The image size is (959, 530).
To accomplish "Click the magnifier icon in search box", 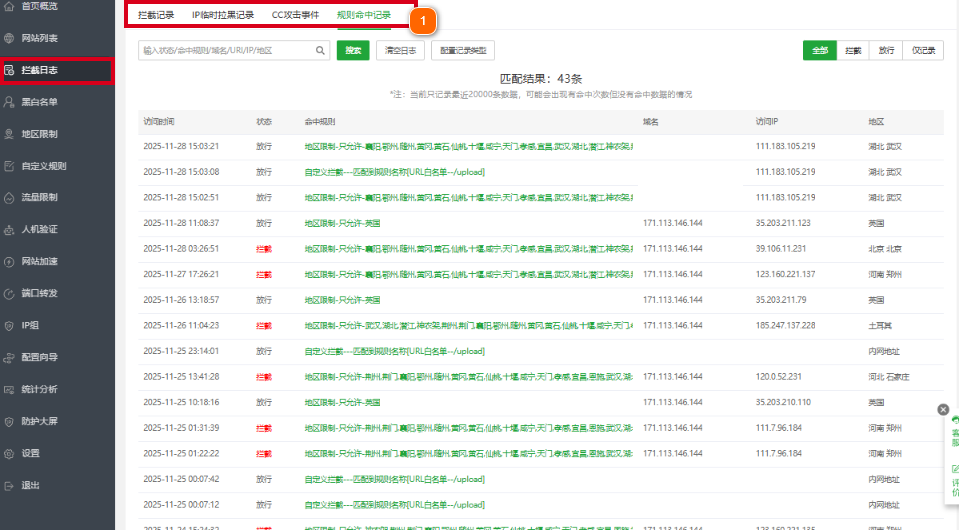I will (x=320, y=51).
